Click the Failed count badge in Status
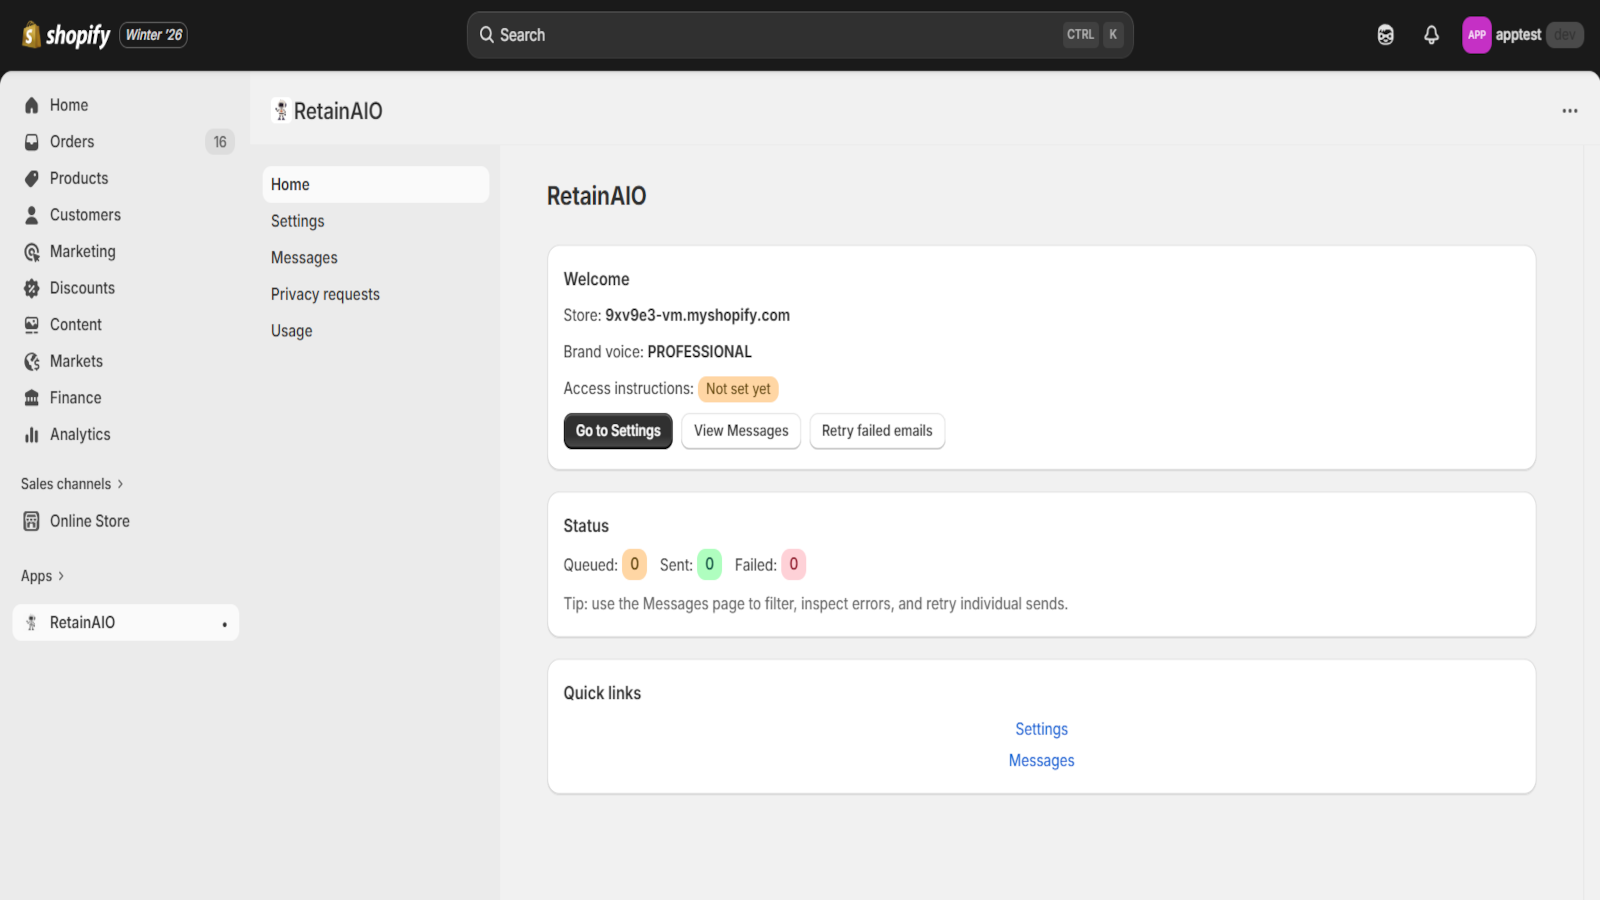This screenshot has height=900, width=1600. coord(792,564)
